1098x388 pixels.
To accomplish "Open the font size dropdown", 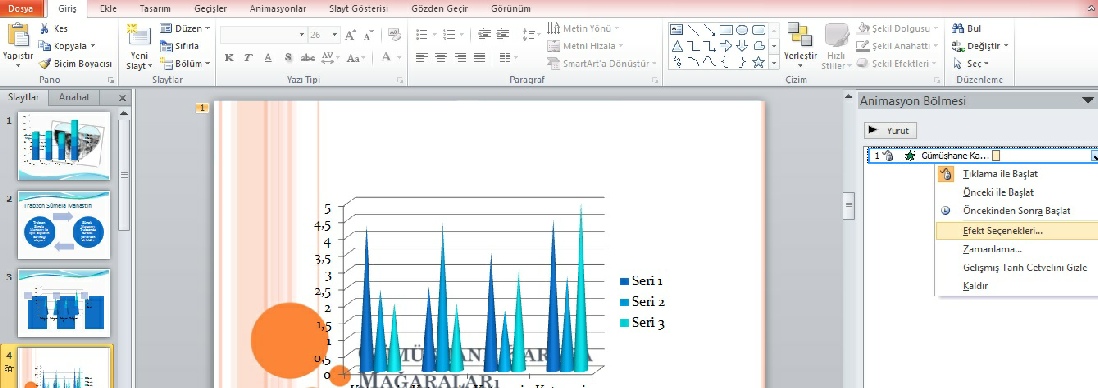I will point(335,34).
